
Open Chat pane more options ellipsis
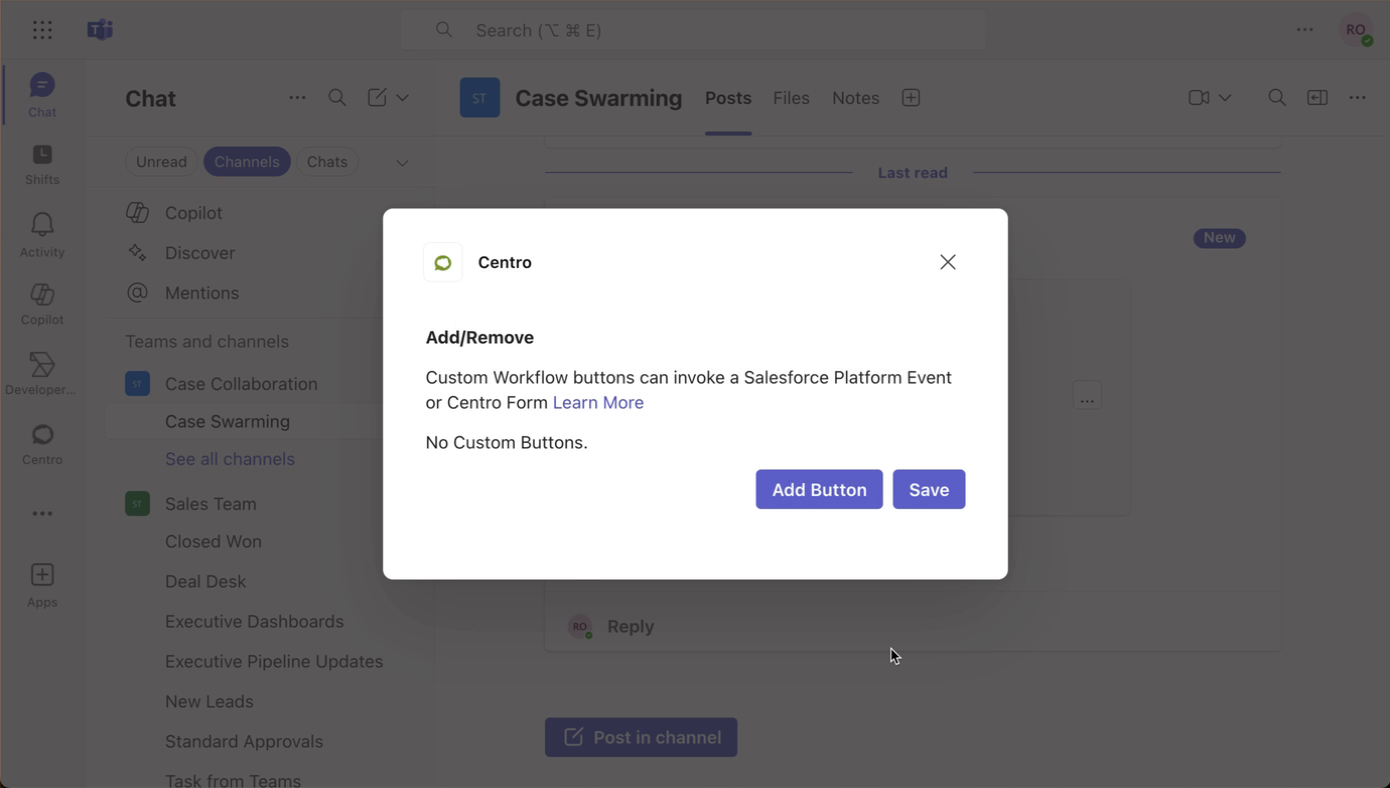pos(297,98)
